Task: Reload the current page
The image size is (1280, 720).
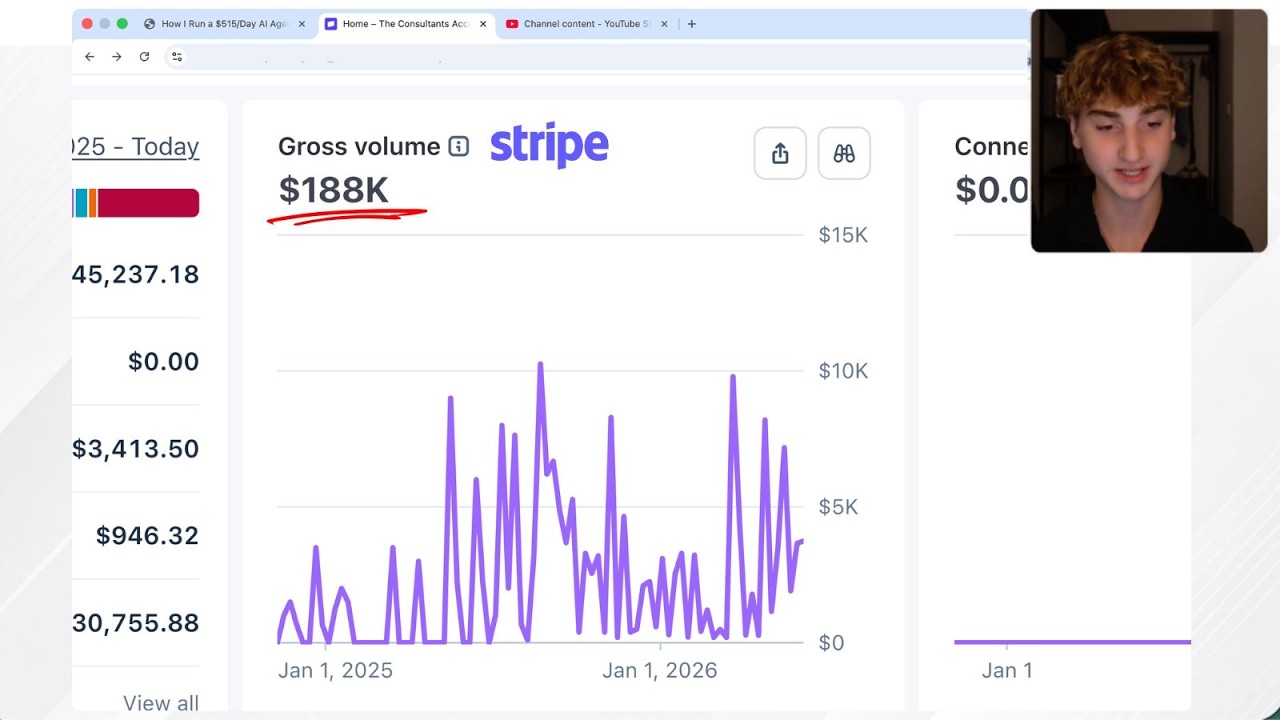Action: coord(144,57)
